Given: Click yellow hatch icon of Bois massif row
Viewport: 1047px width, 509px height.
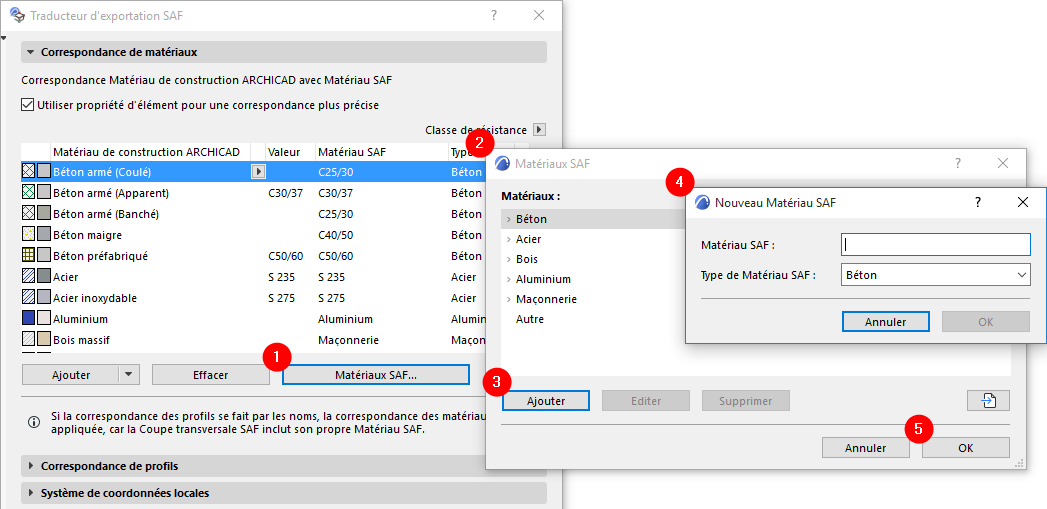Looking at the screenshot, I should click(29, 340).
